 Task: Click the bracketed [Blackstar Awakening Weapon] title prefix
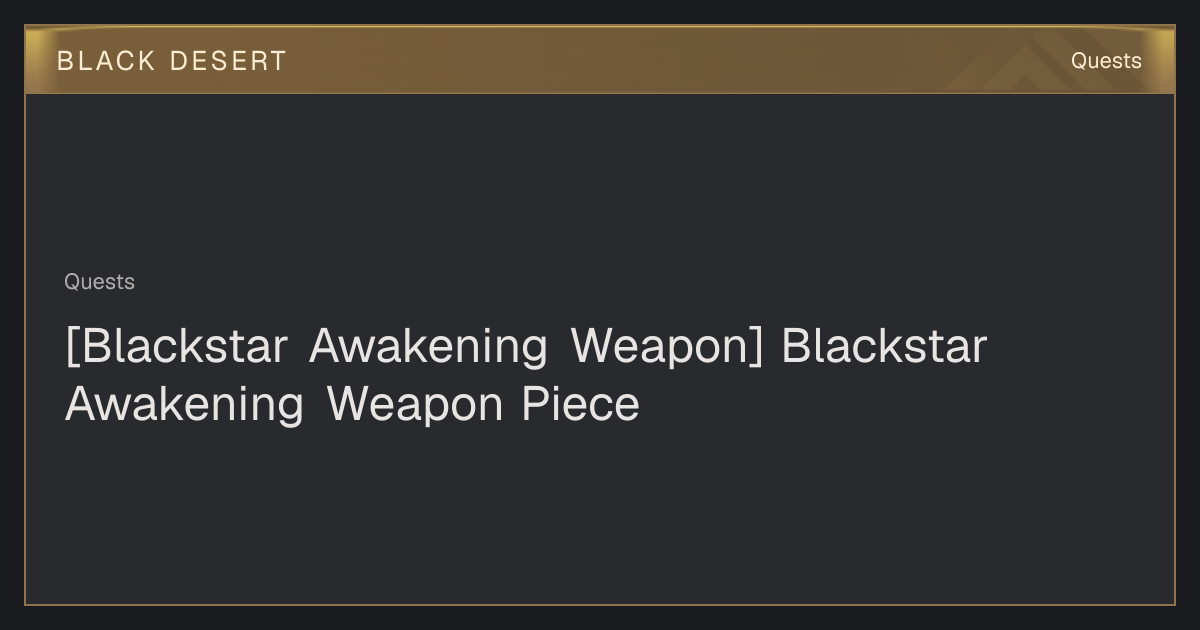pos(414,346)
